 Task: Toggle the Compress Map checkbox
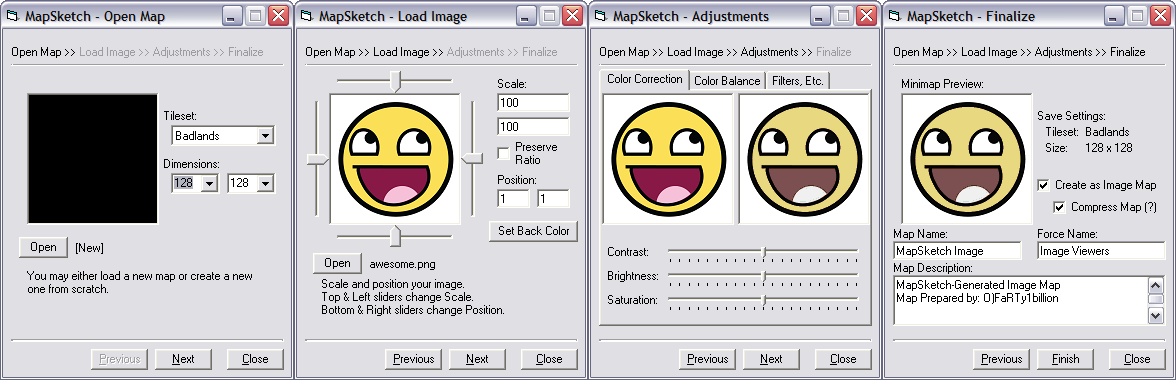(x=1059, y=207)
